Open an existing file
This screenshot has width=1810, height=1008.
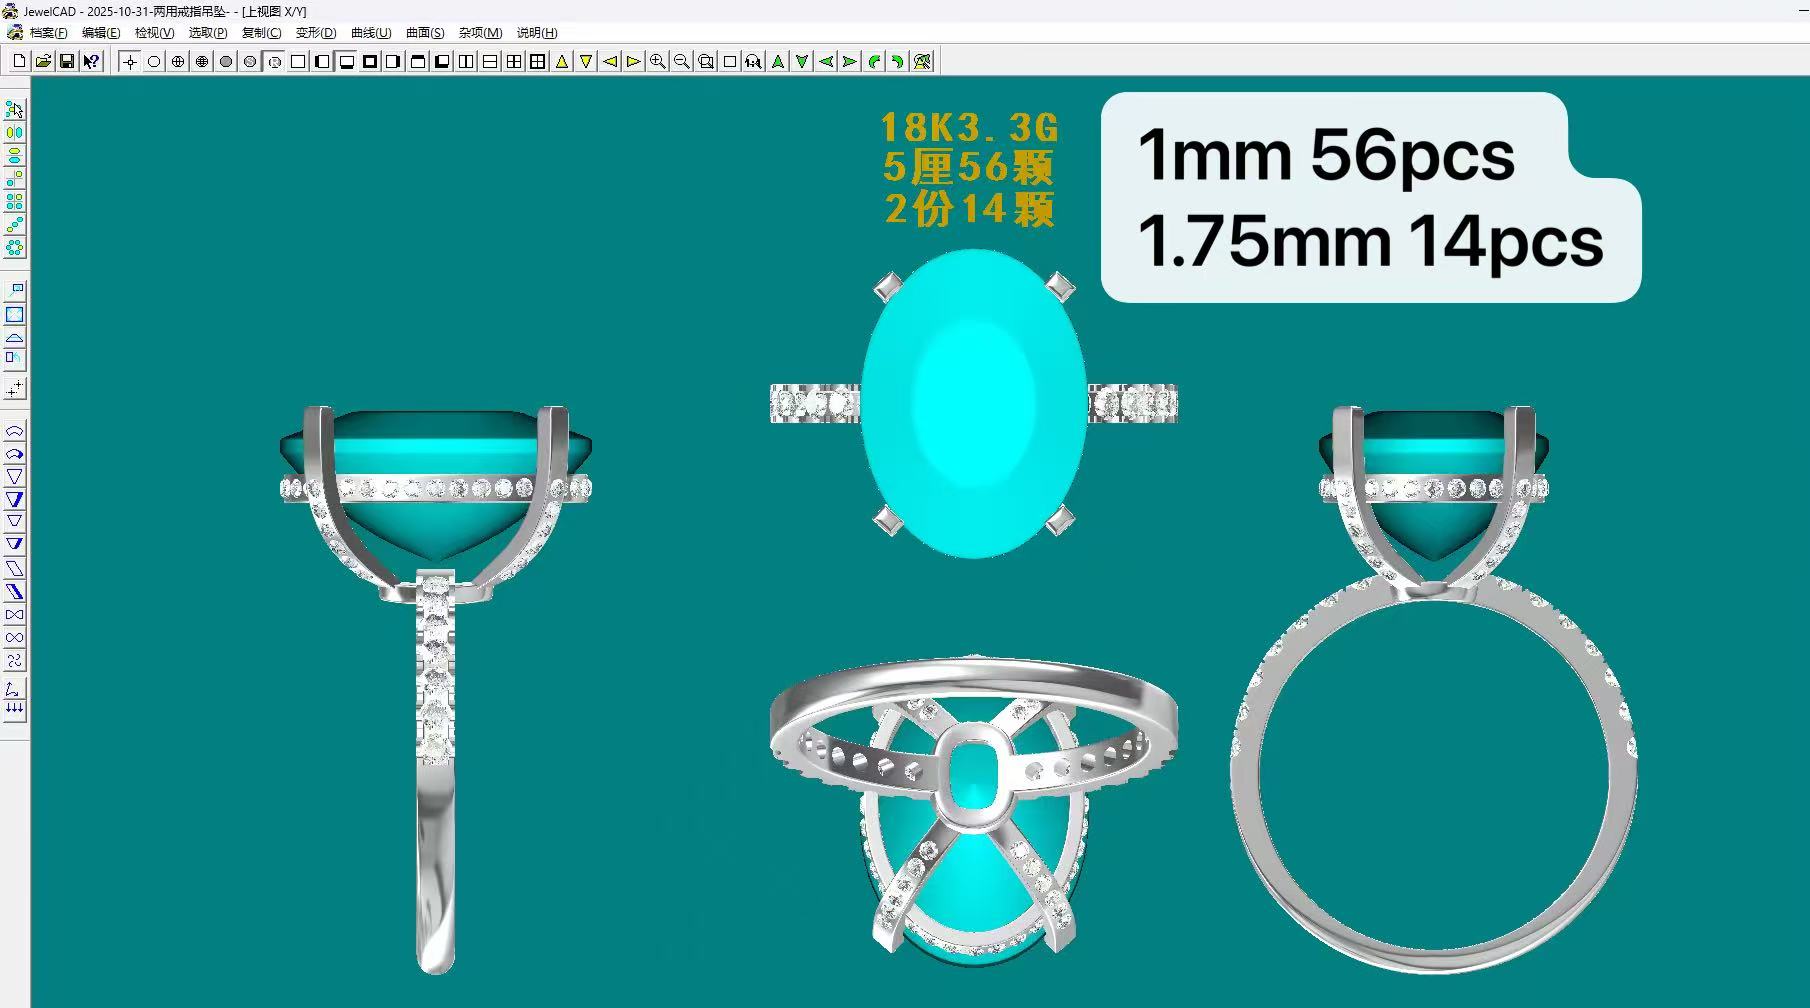pyautogui.click(x=44, y=61)
